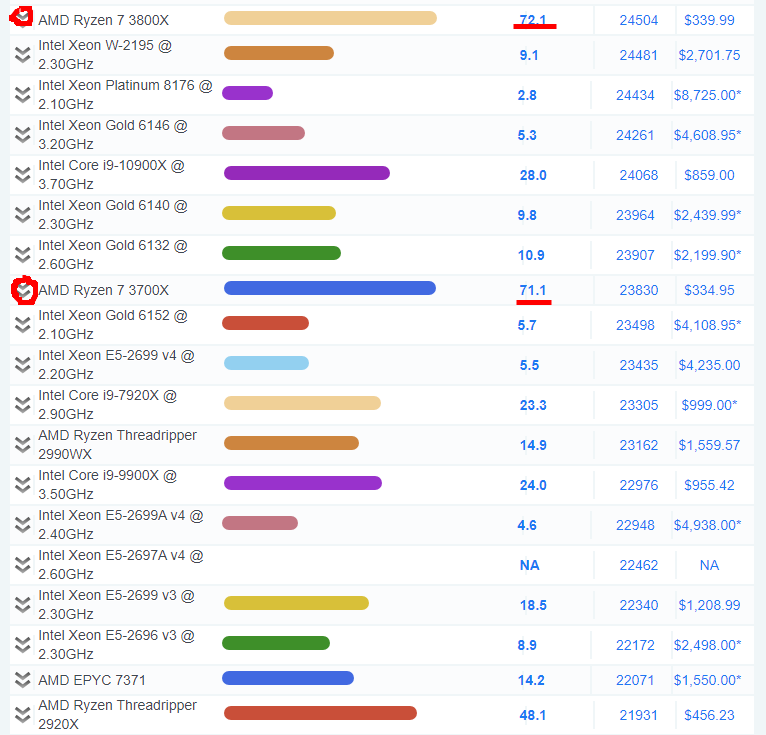Image resolution: width=766 pixels, height=735 pixels.
Task: Expand the Intel Core i9-7920X row chevron
Action: (22, 405)
